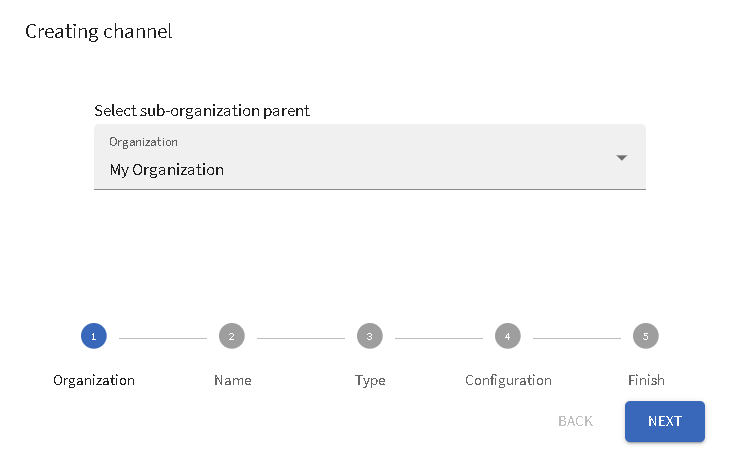
Task: Click the Creating channel heading
Action: [x=98, y=31]
